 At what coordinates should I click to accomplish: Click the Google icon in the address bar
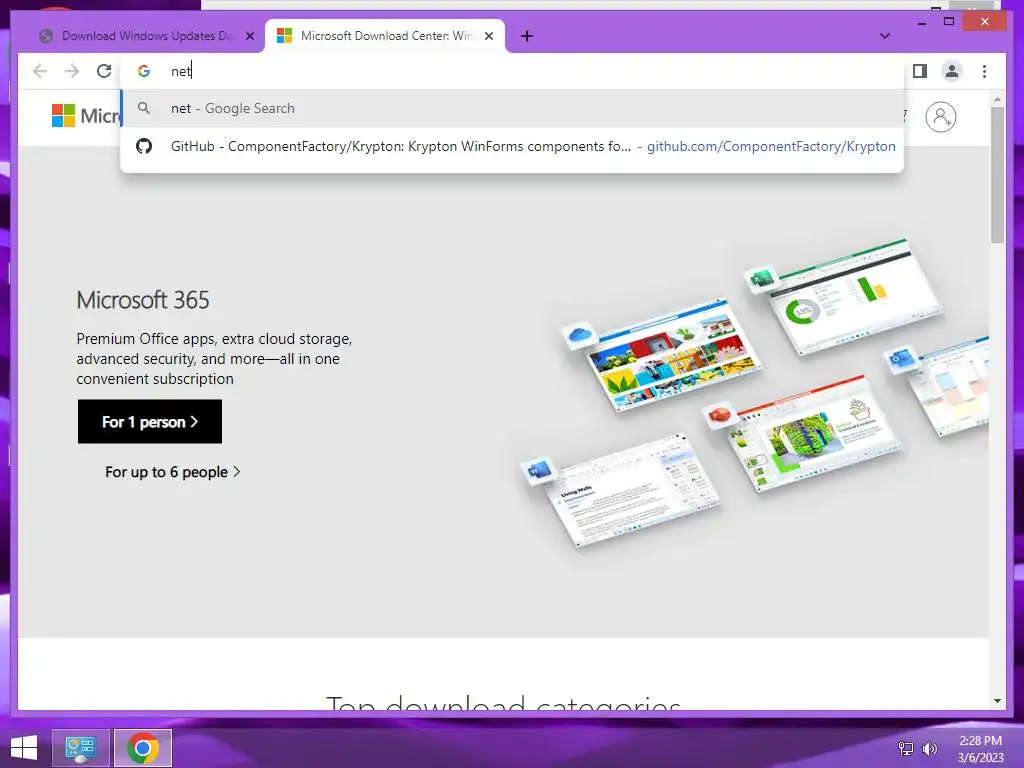pyautogui.click(x=144, y=71)
